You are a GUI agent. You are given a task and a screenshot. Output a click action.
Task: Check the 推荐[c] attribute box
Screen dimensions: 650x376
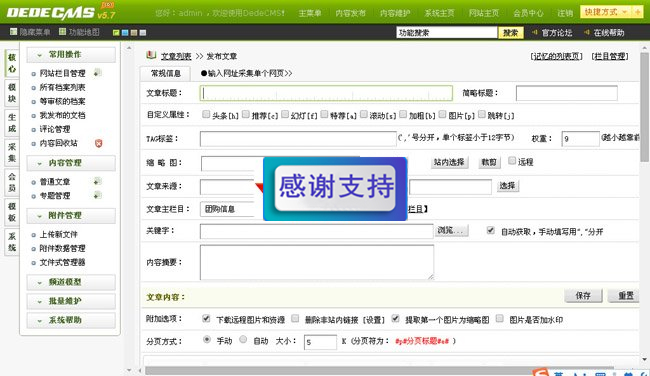(246, 114)
